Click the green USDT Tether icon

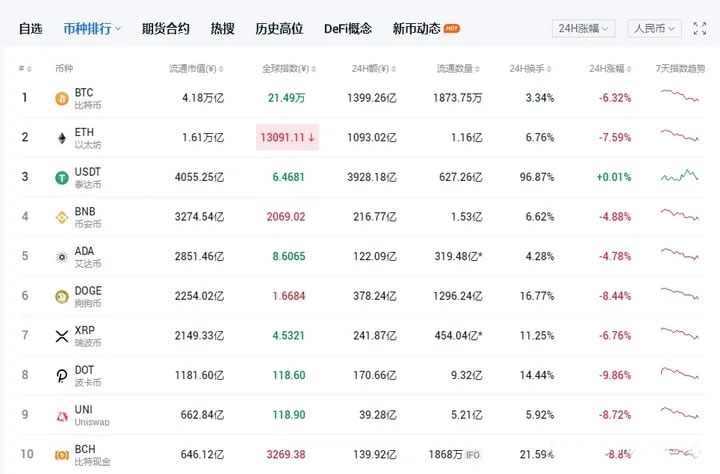point(61,178)
